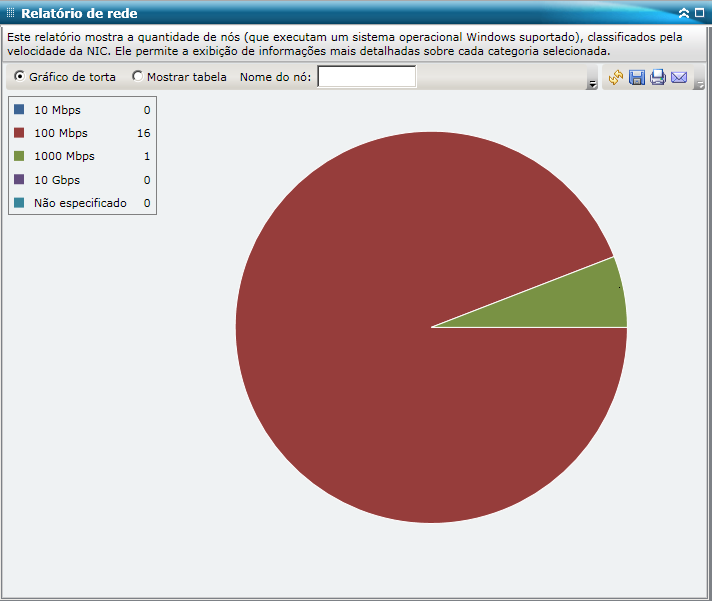
Task: Click the 100 Mbps red legend swatch
Action: 19,133
